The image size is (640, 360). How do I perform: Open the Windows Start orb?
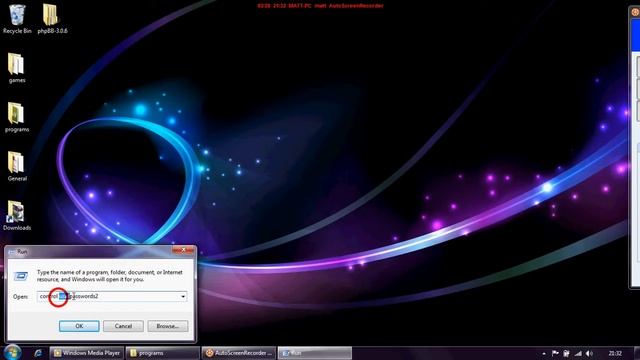click(12, 353)
